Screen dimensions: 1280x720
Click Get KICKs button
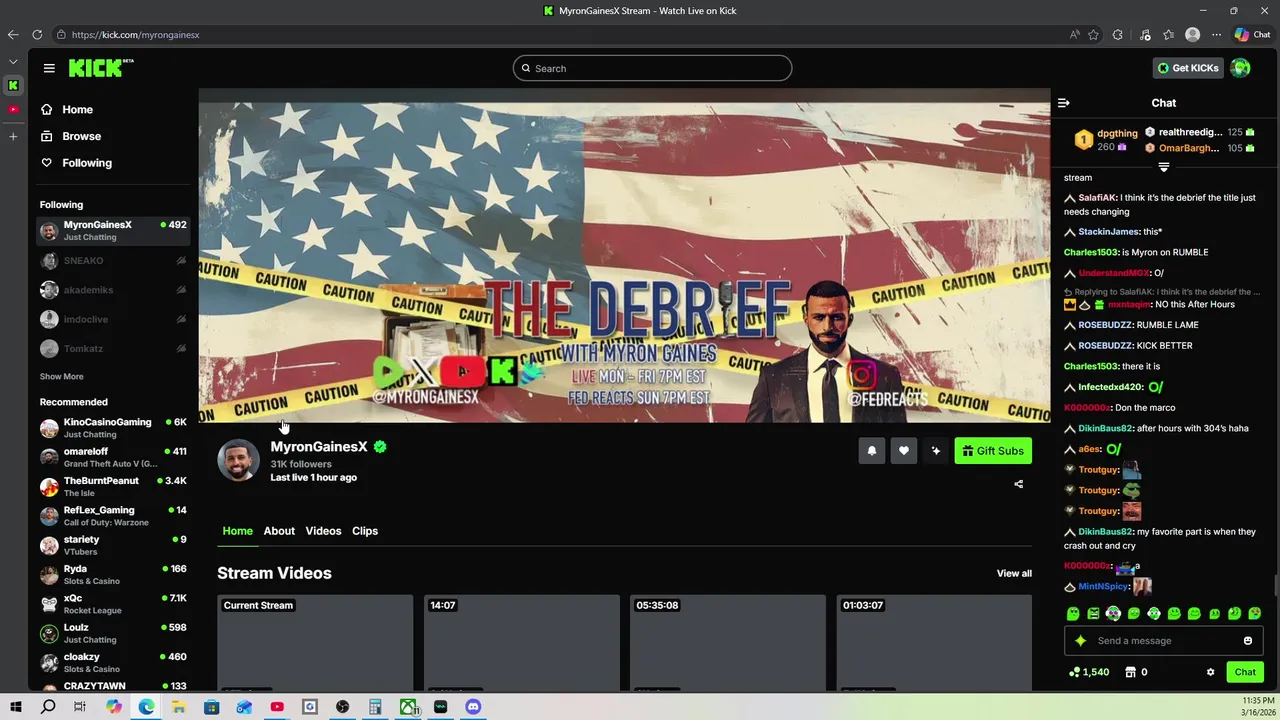[x=1188, y=68]
